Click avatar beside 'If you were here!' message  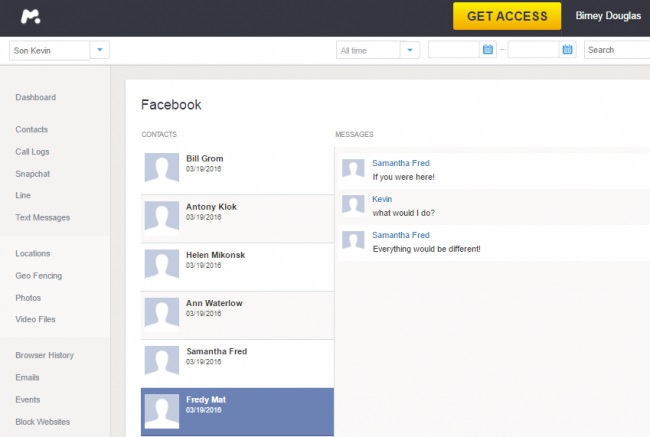353,169
